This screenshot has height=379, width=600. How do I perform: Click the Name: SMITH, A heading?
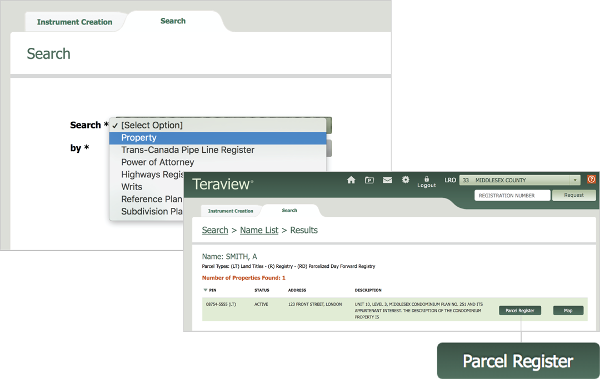[230, 256]
